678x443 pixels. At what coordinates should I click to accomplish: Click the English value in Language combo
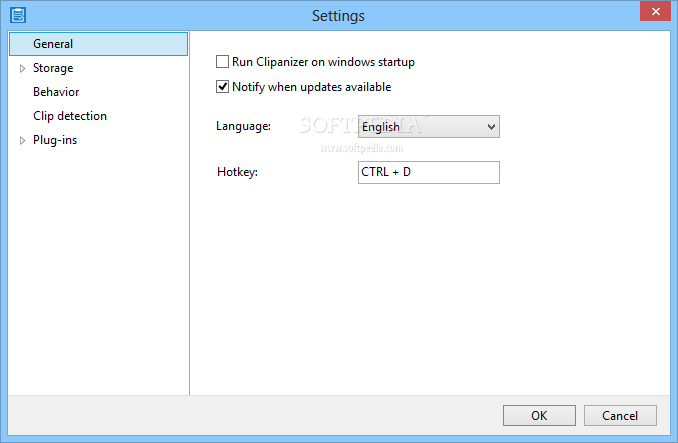[x=381, y=127]
